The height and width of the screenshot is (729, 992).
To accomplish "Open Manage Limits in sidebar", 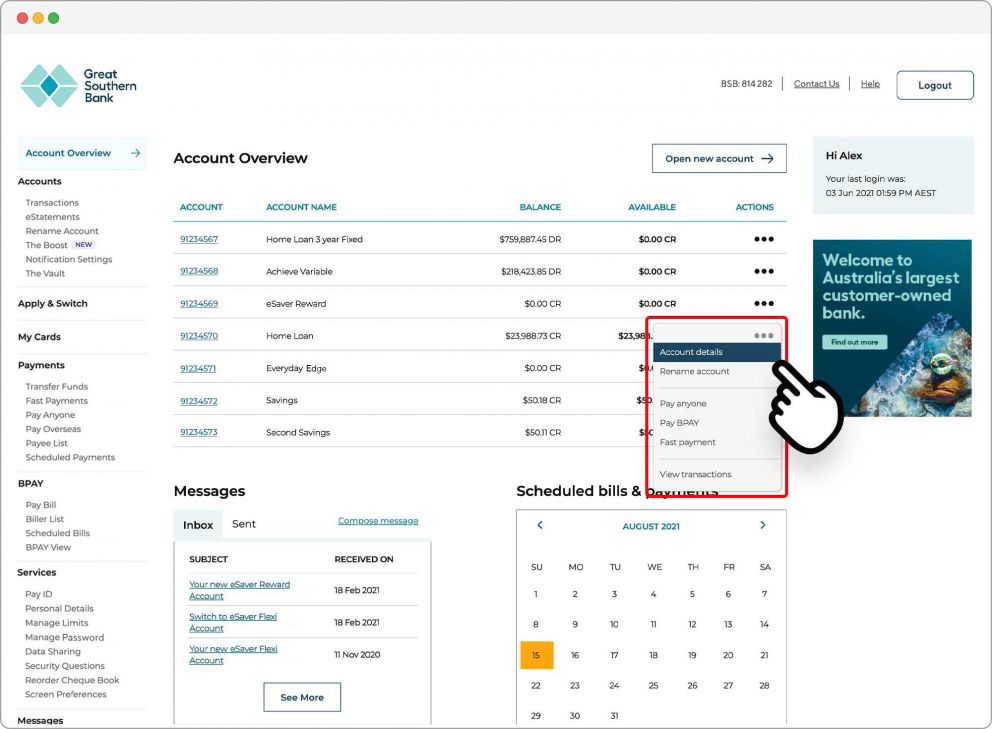I will coord(57,623).
